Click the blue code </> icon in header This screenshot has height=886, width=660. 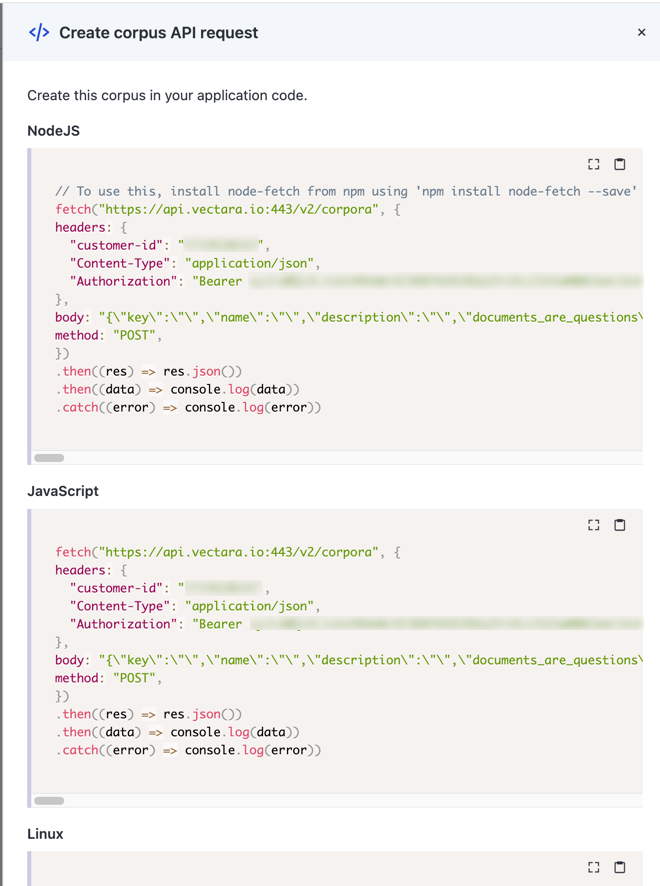[x=37, y=32]
